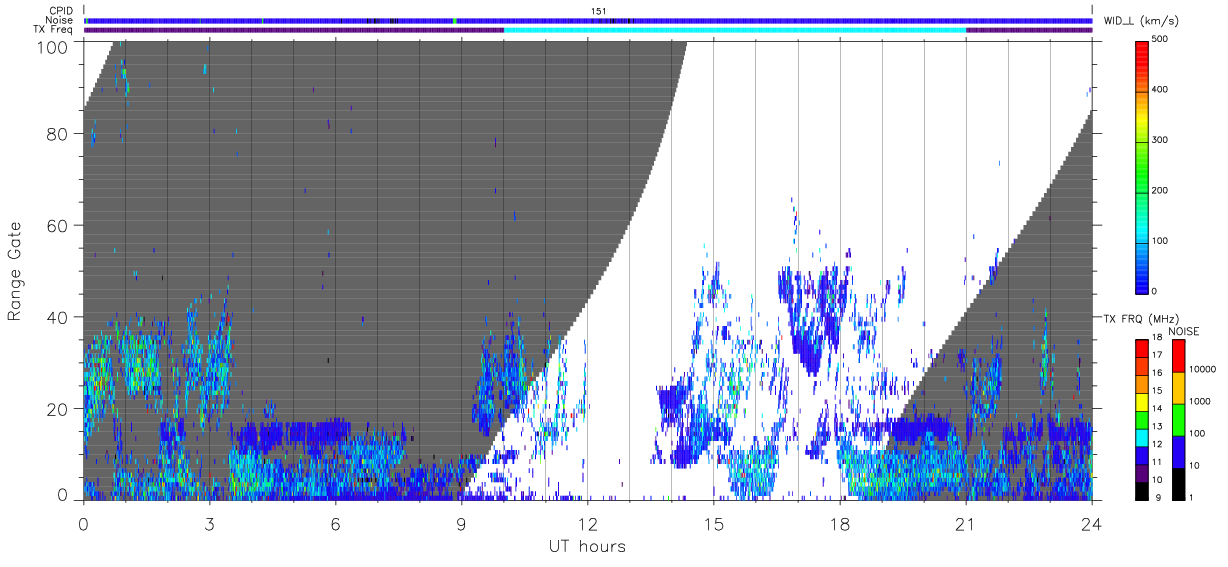The width and height of the screenshot is (1228, 567).
Task: Click the Range Gate y-axis title
Action: pyautogui.click(x=15, y=270)
